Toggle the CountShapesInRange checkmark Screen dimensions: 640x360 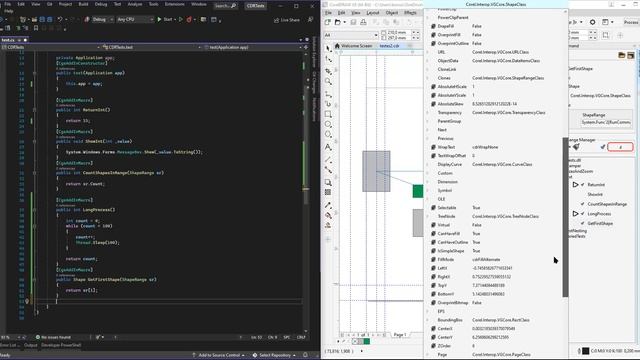pyautogui.click(x=583, y=204)
